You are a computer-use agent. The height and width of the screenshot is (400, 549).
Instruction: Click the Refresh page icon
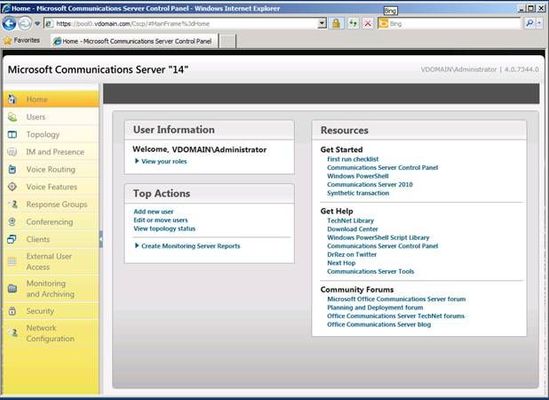[353, 24]
